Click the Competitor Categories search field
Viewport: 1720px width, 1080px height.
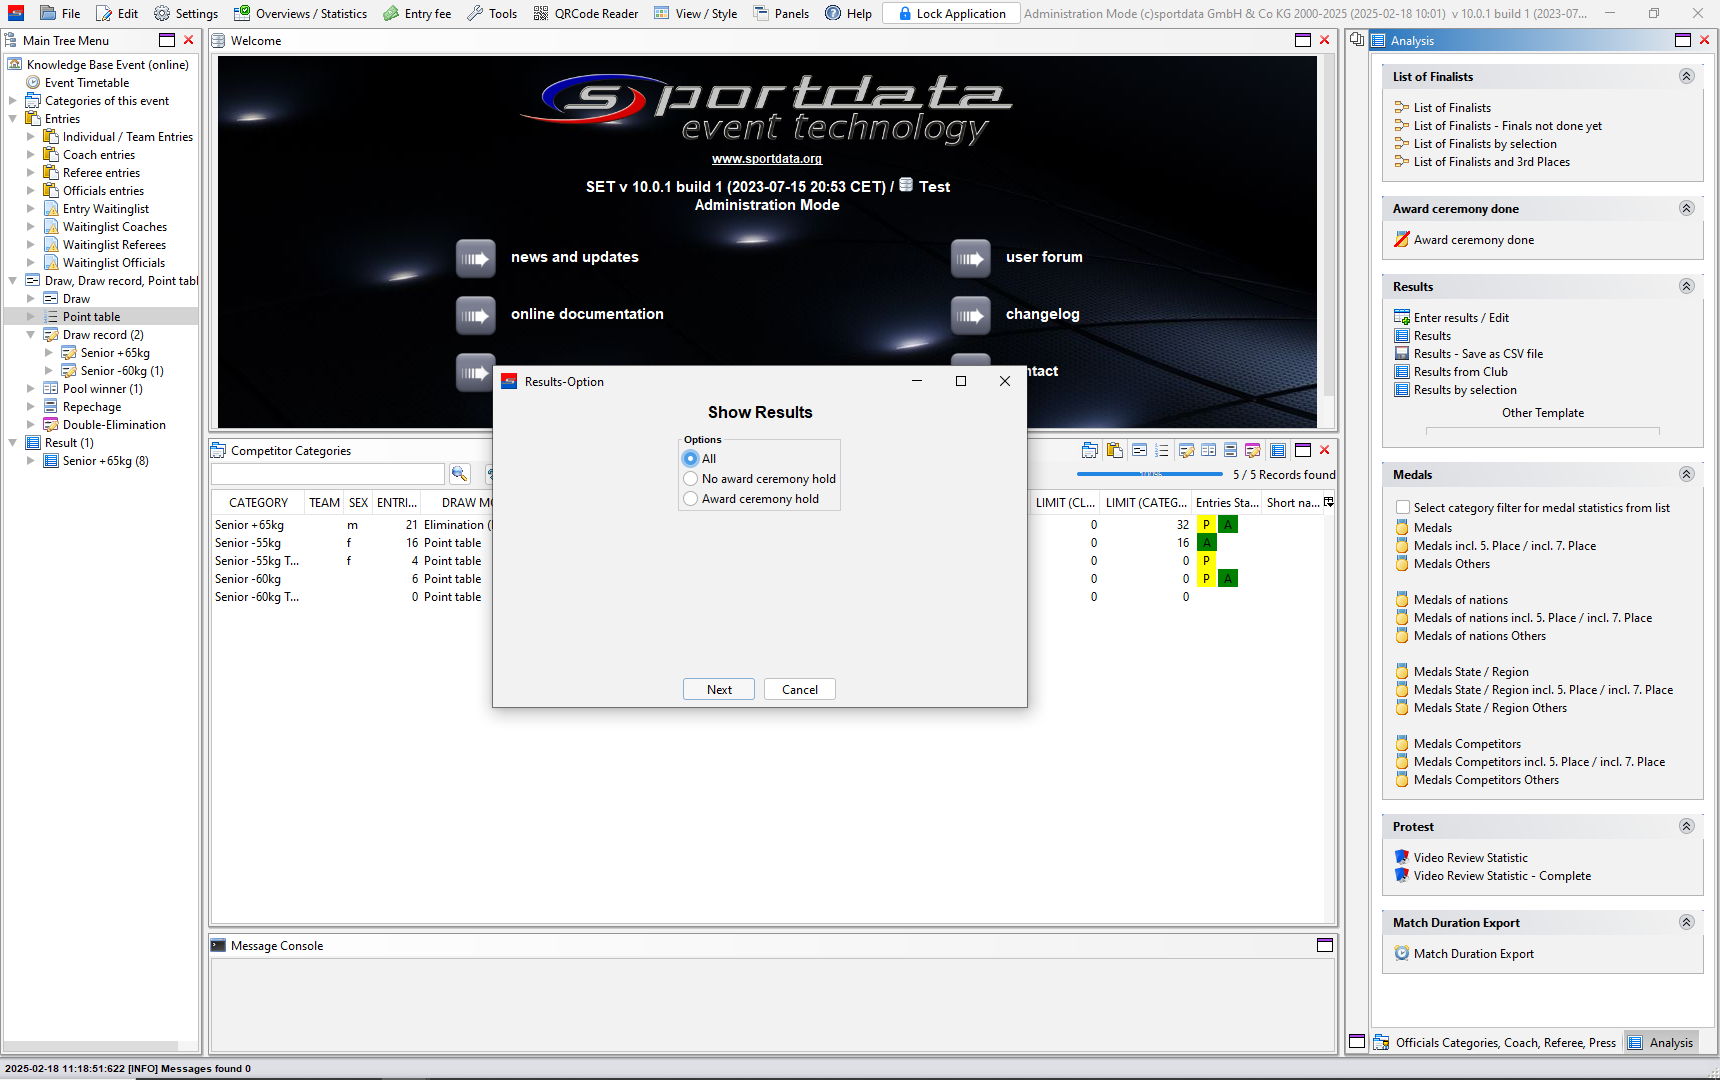[328, 474]
